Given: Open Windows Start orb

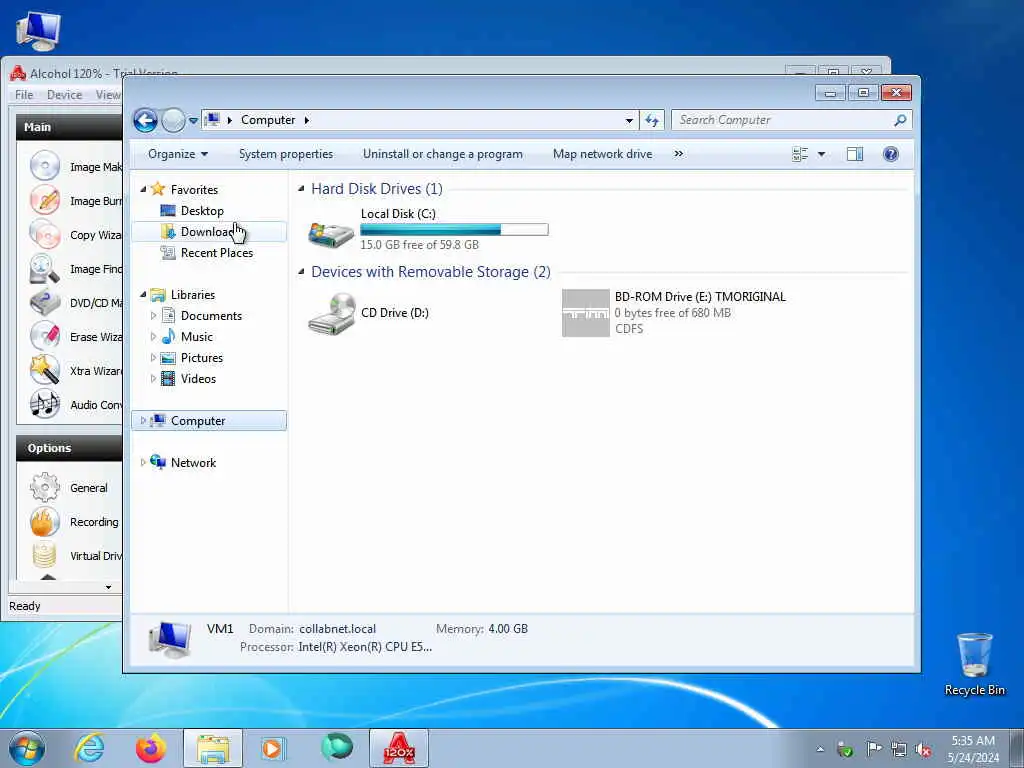Looking at the screenshot, I should (x=27, y=748).
